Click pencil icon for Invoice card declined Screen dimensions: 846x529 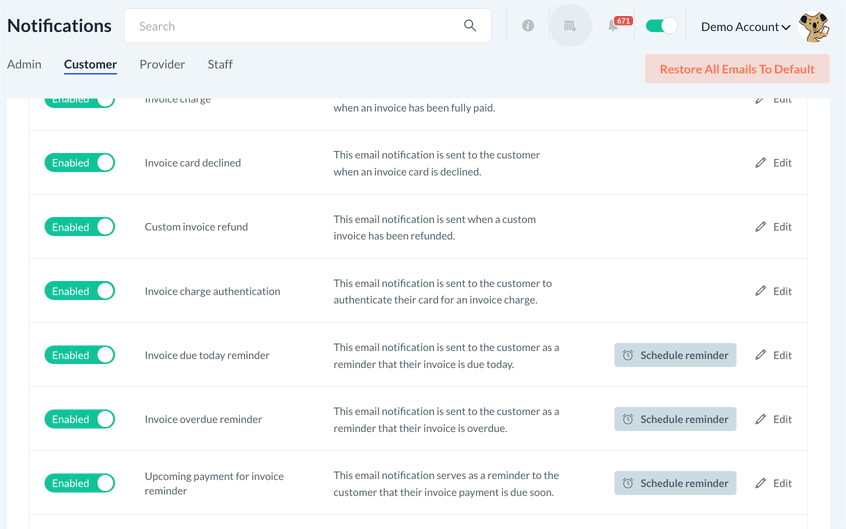click(x=760, y=163)
